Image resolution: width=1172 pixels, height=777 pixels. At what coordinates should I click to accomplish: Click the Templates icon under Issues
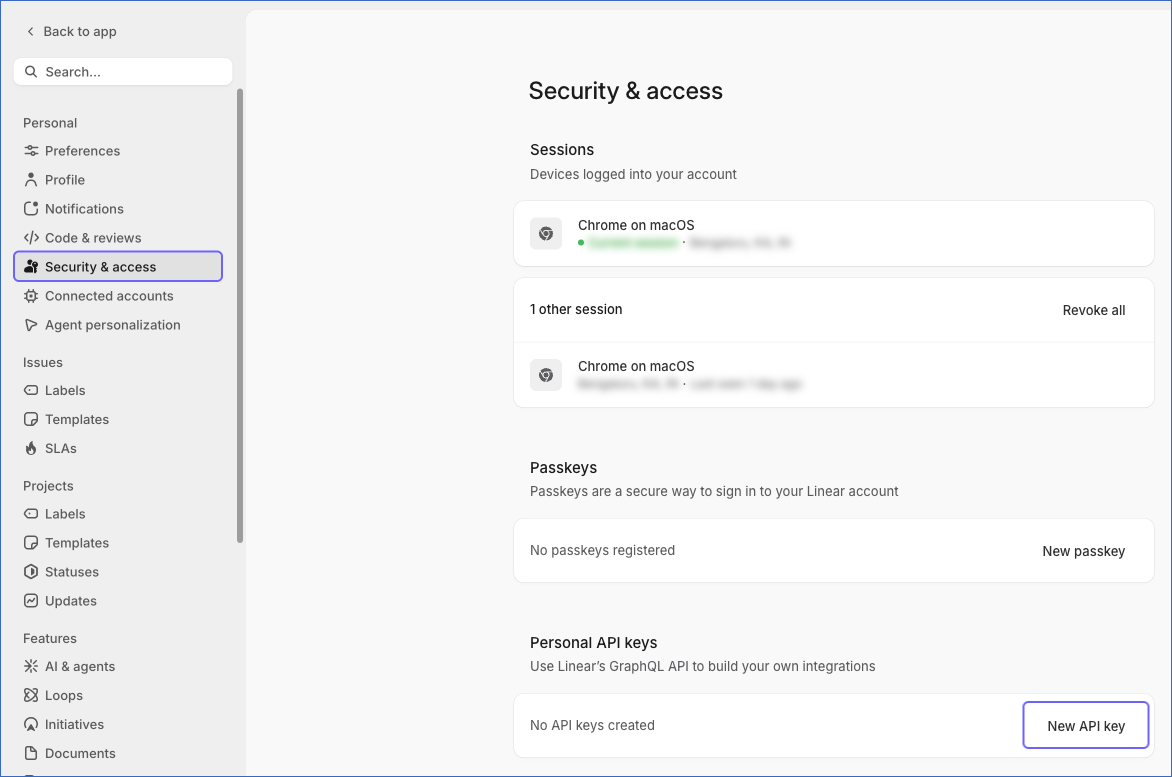point(31,420)
